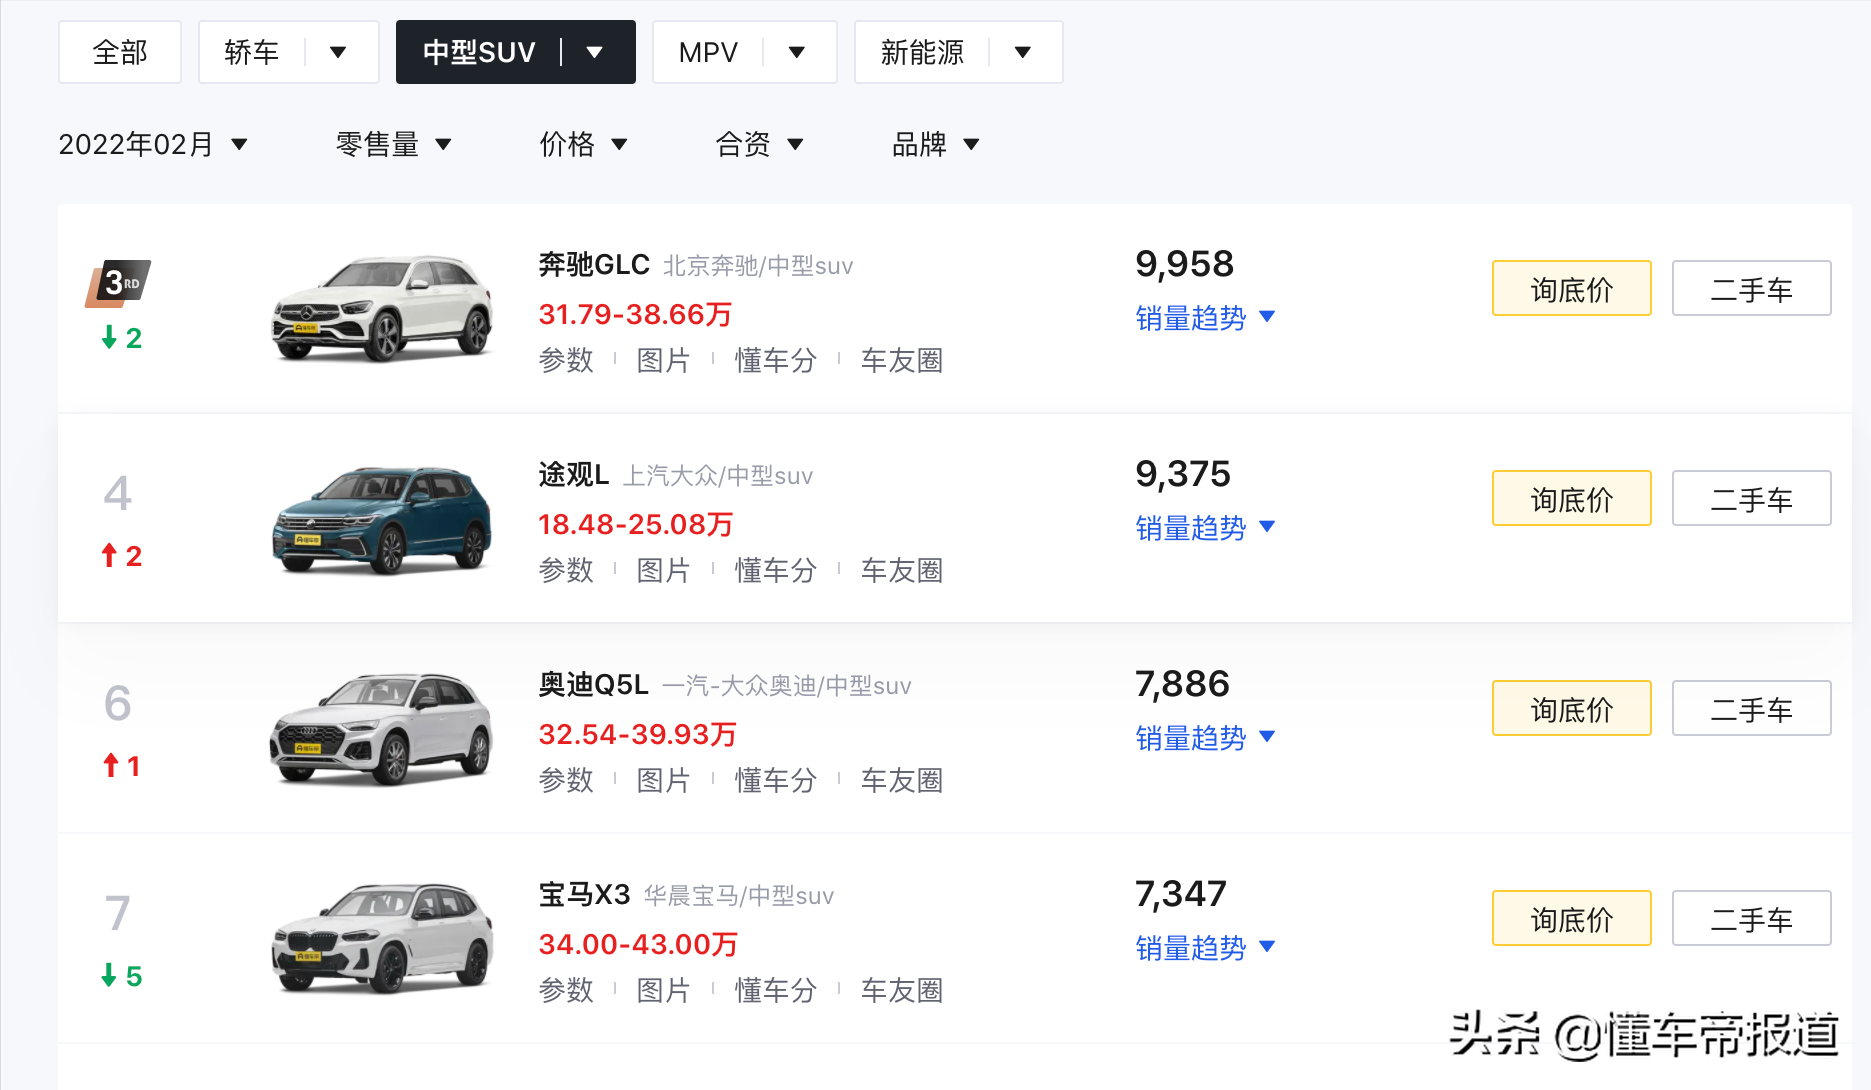Open 车友圈 for 奥迪Q5L
1871x1090 pixels.
[902, 780]
